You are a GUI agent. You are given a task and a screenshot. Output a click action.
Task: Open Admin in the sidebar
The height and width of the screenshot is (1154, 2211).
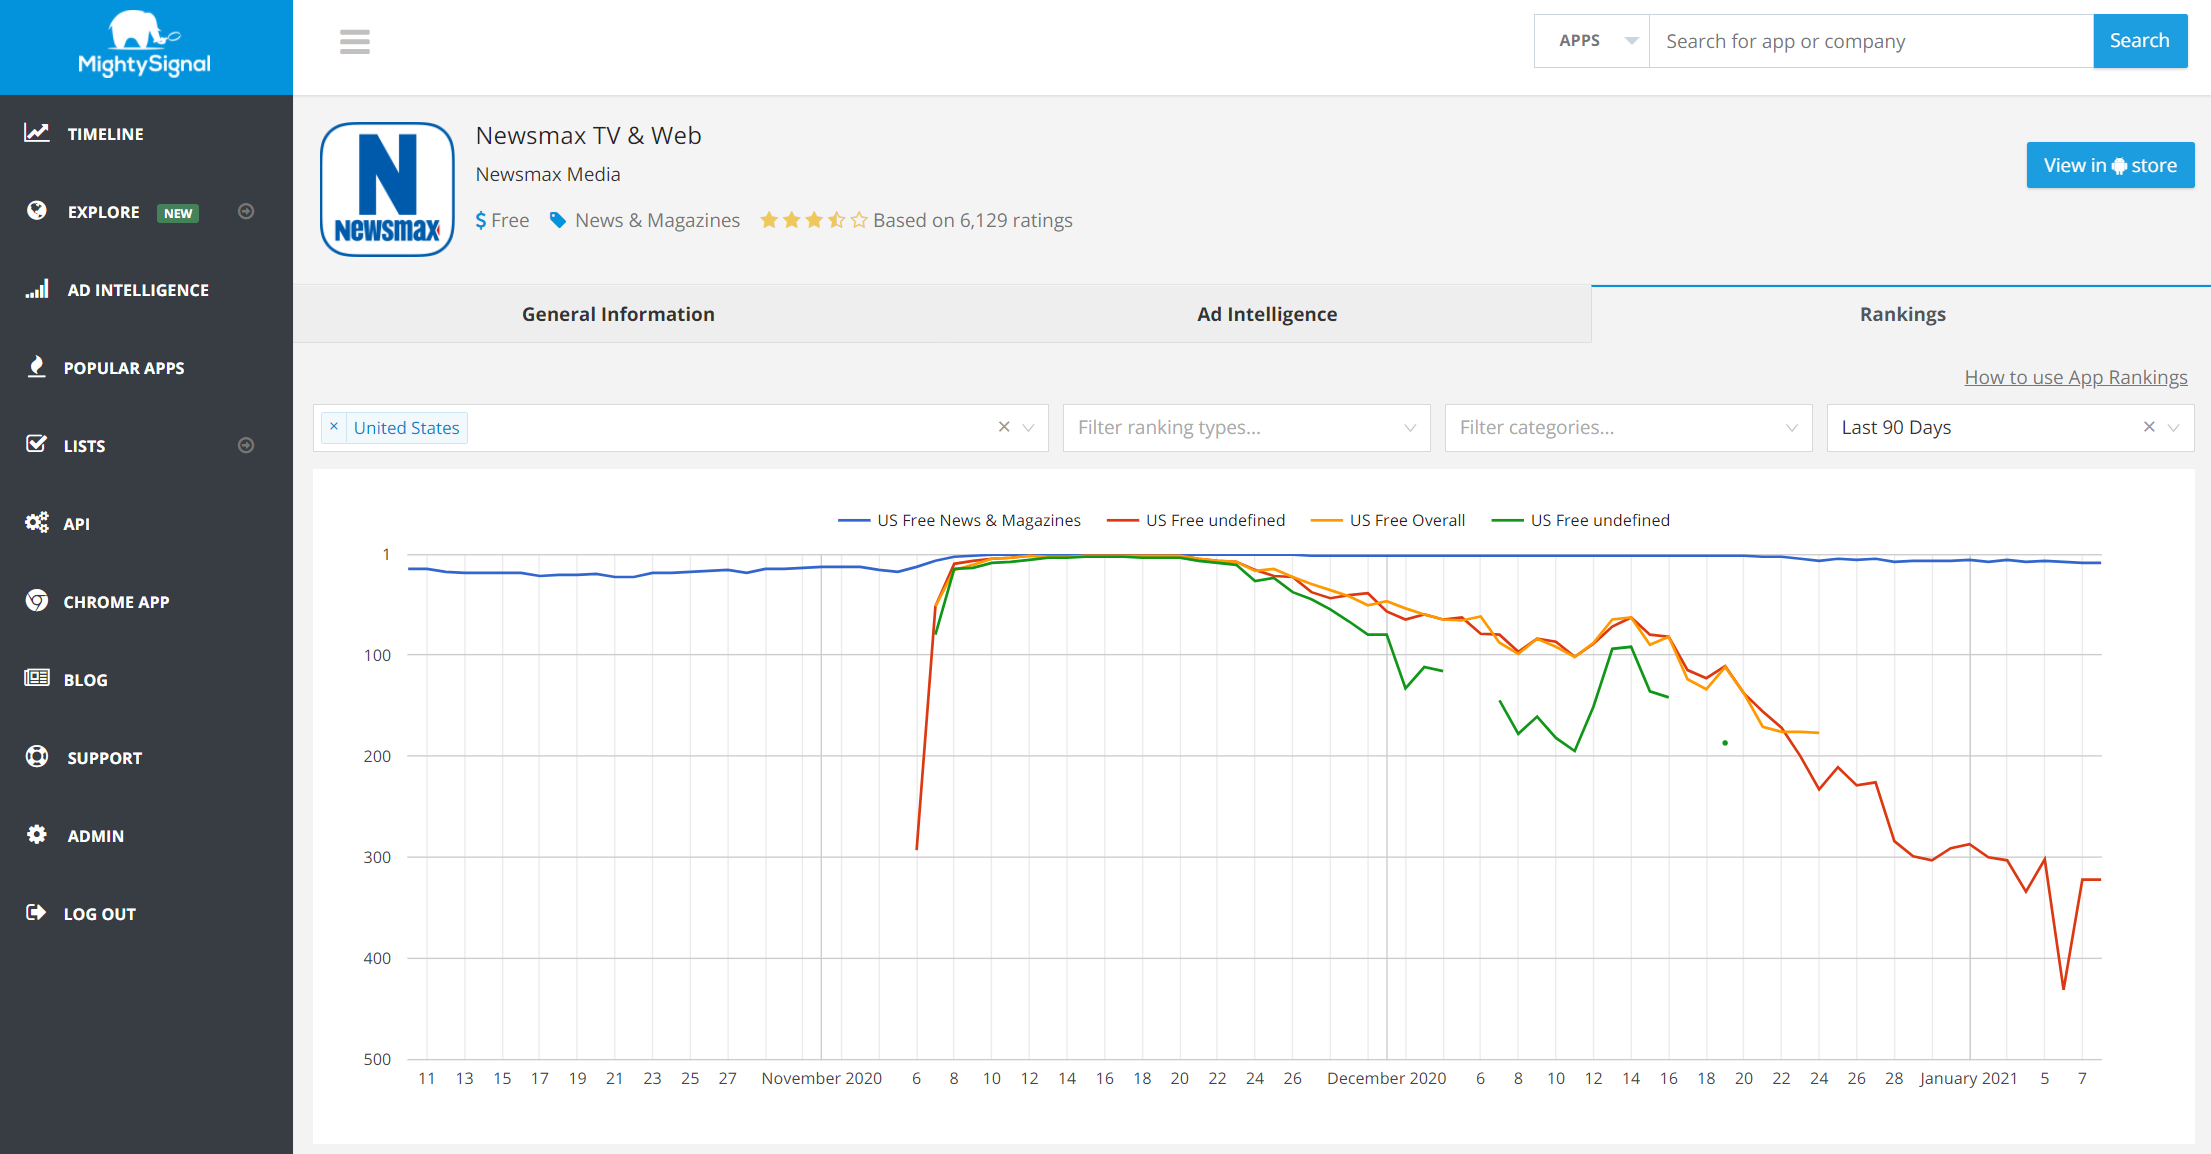(95, 836)
